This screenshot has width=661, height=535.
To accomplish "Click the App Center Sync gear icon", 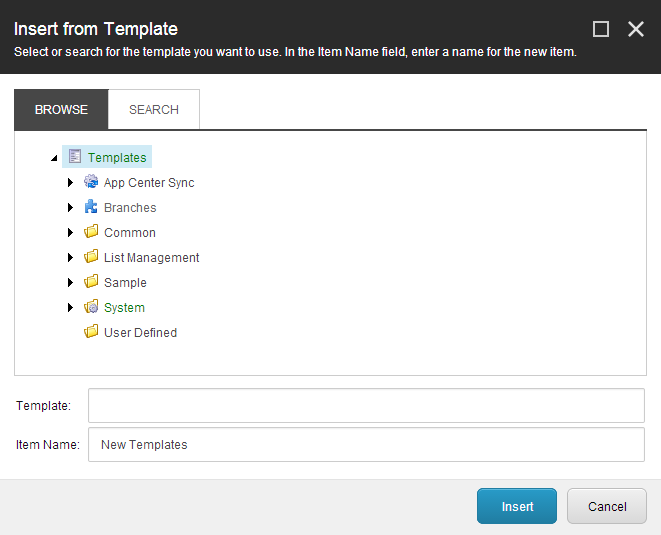I will (x=91, y=182).
